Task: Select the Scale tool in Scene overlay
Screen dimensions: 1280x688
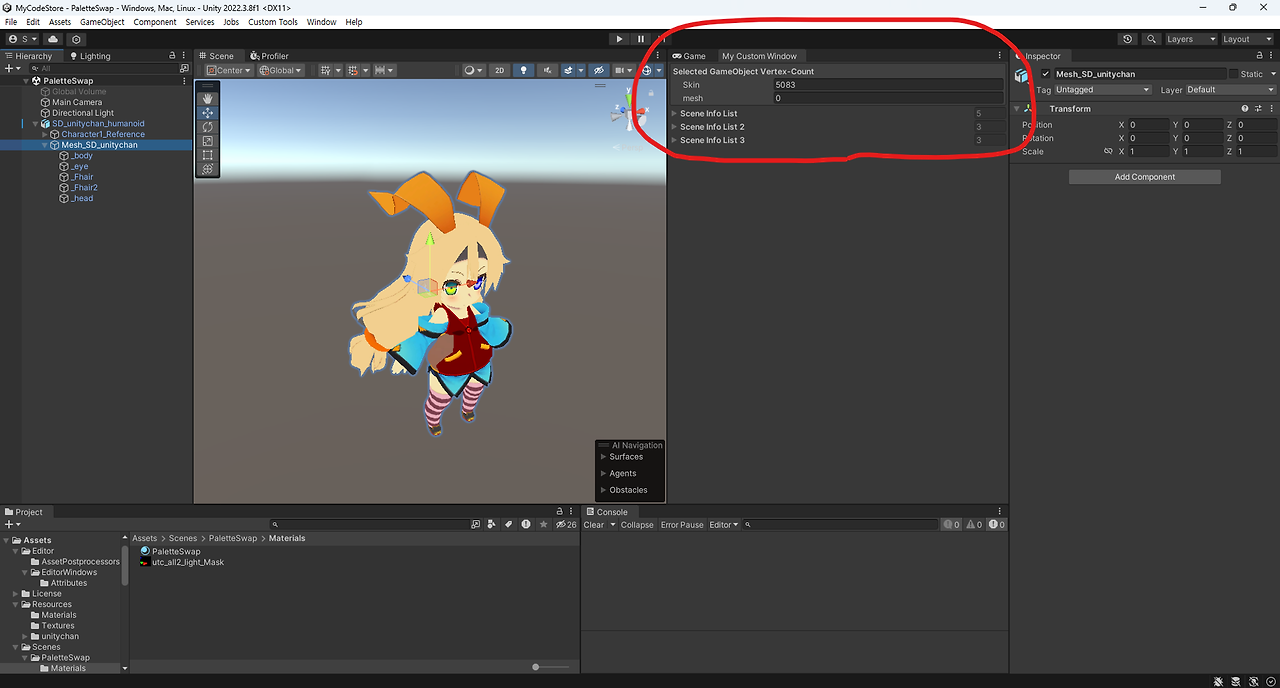Action: [208, 141]
